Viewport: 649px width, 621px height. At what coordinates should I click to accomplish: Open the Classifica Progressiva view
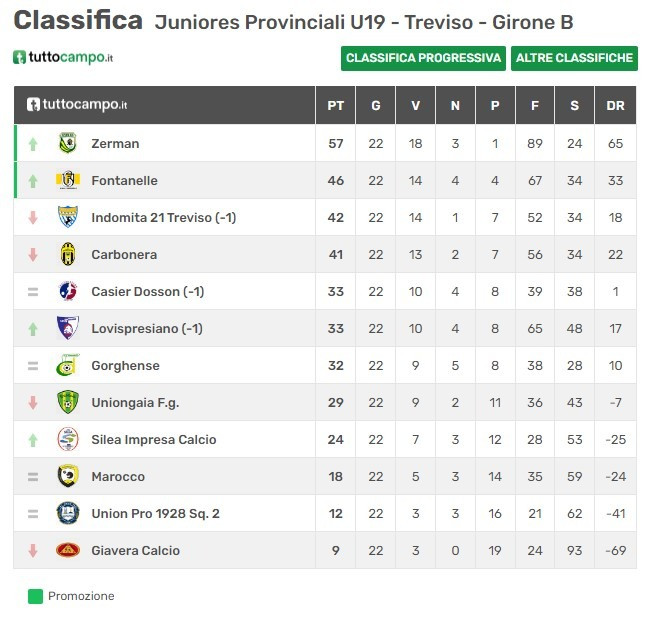[x=423, y=58]
